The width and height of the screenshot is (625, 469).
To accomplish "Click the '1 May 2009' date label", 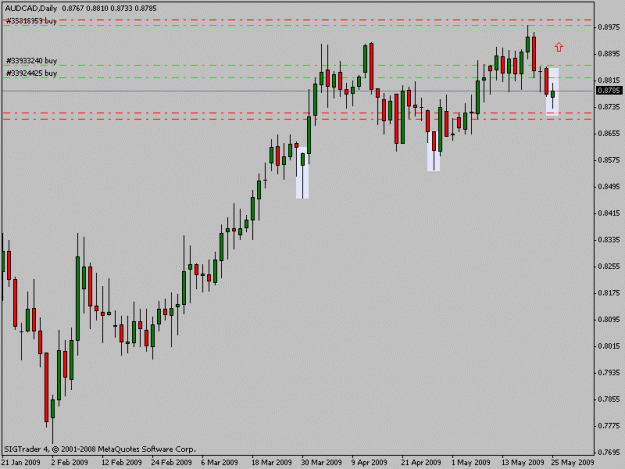I will [x=471, y=462].
